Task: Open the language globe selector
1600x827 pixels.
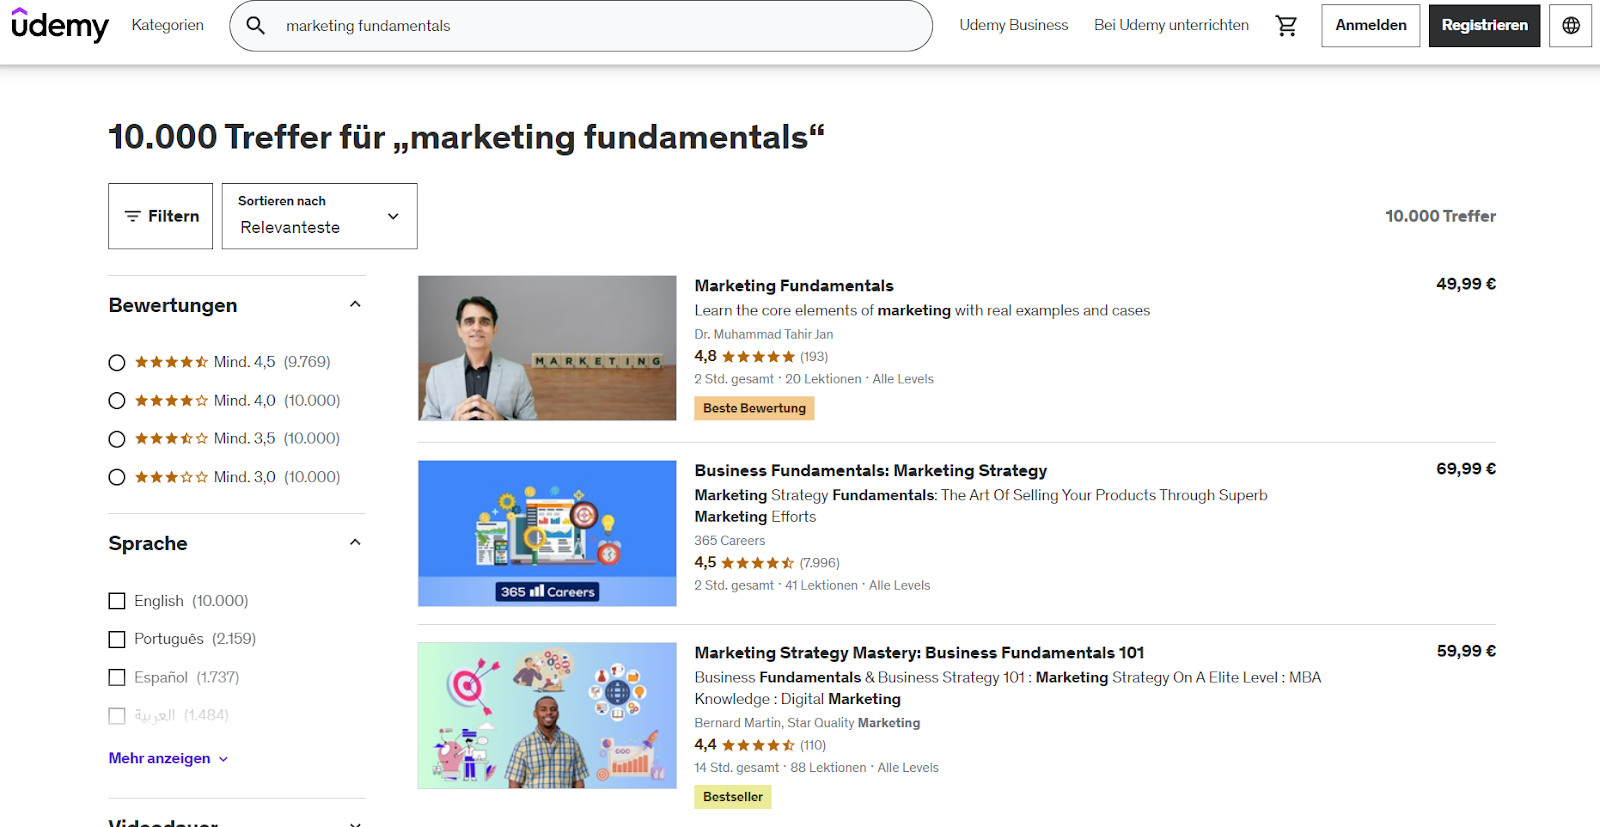Action: (1570, 25)
